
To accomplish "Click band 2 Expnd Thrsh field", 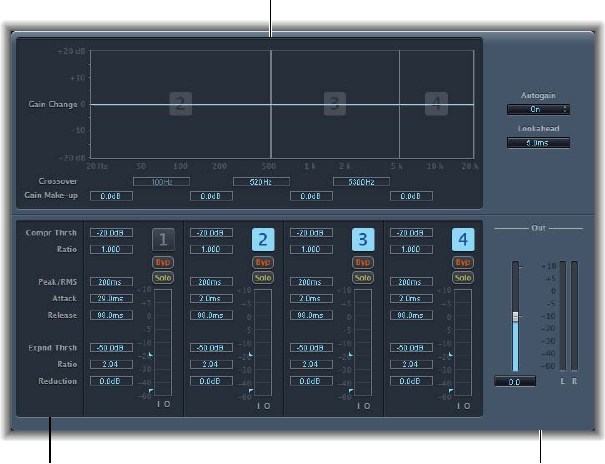I will click(211, 348).
